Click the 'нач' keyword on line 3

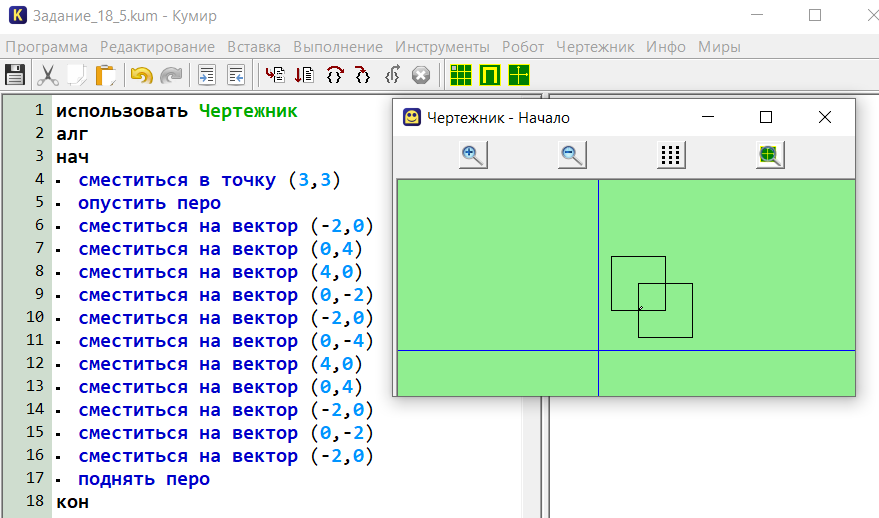coord(72,157)
